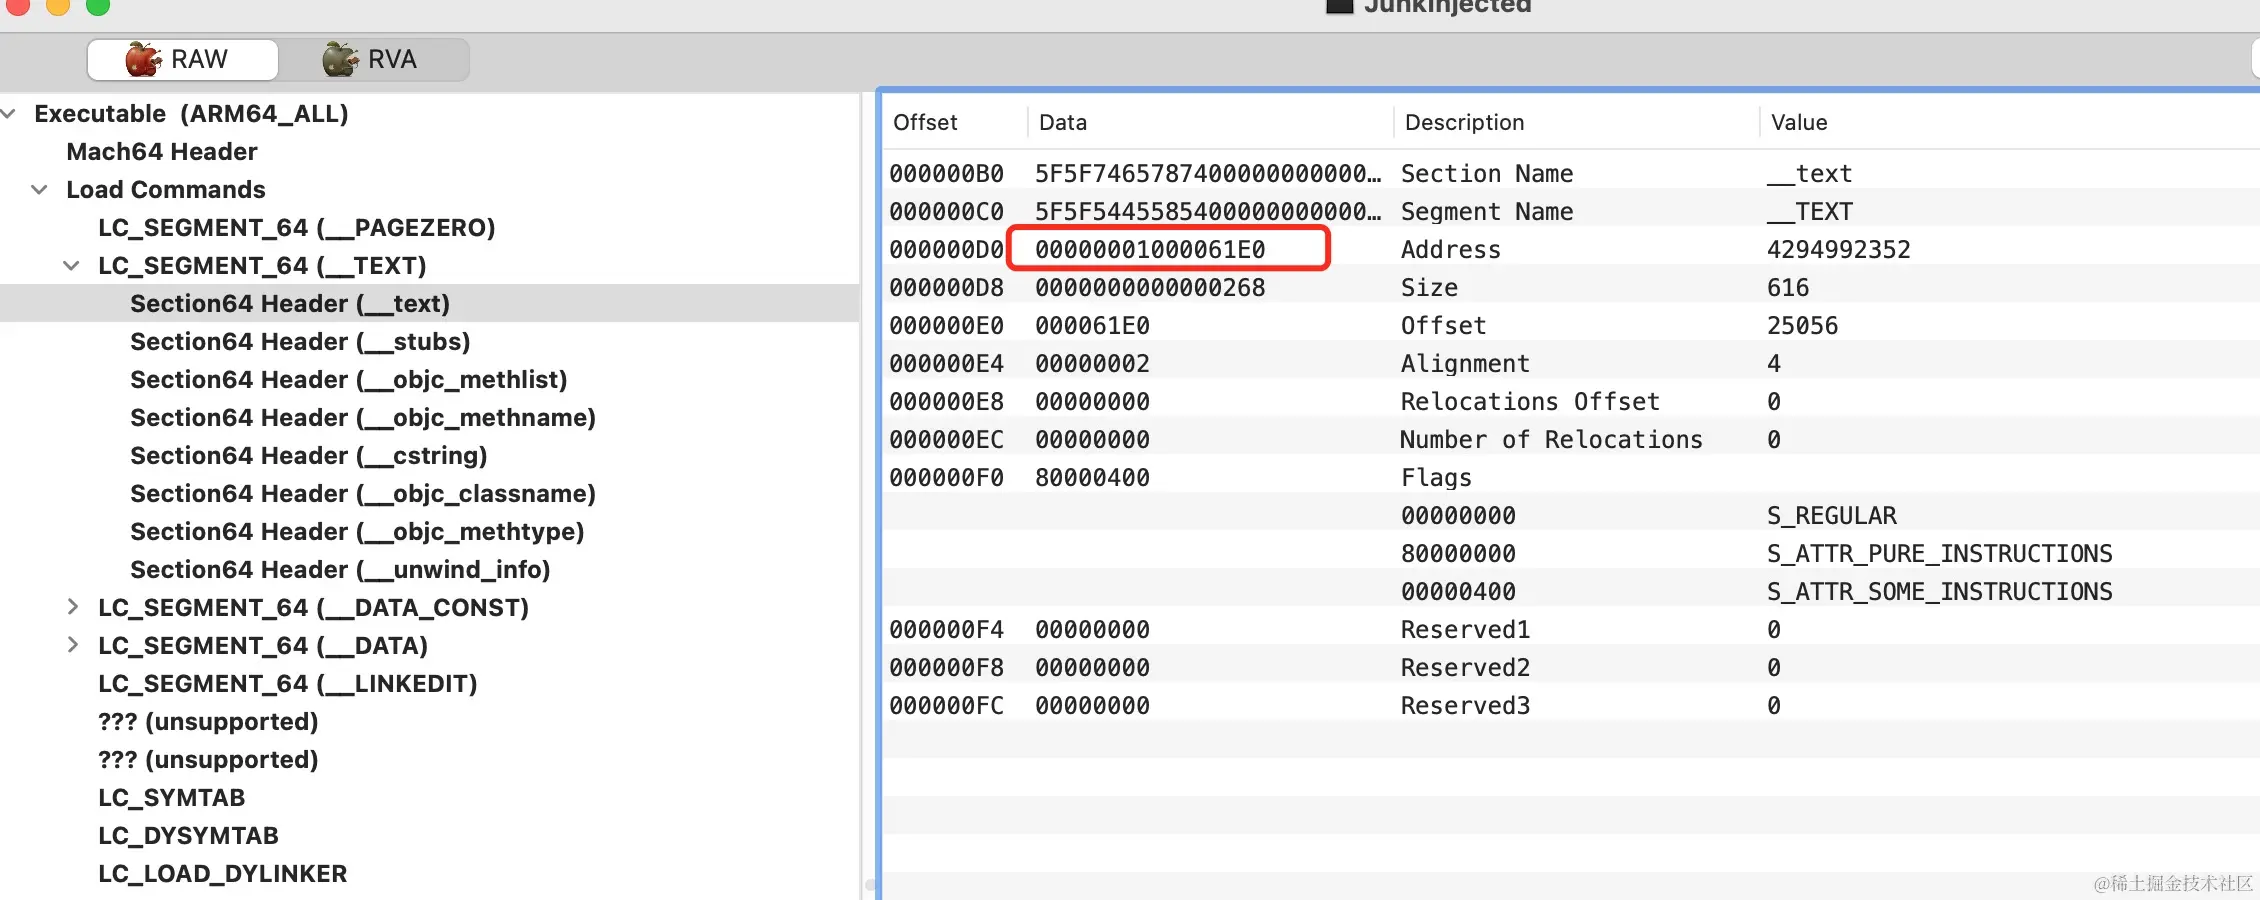2260x900 pixels.
Task: Collapse the LC_SEGMENT_64 (__TEXT) segment
Action: pos(72,266)
